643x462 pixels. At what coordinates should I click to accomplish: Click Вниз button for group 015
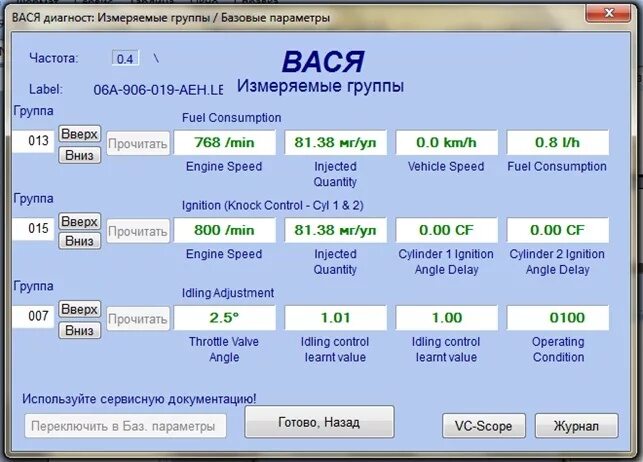(80, 241)
